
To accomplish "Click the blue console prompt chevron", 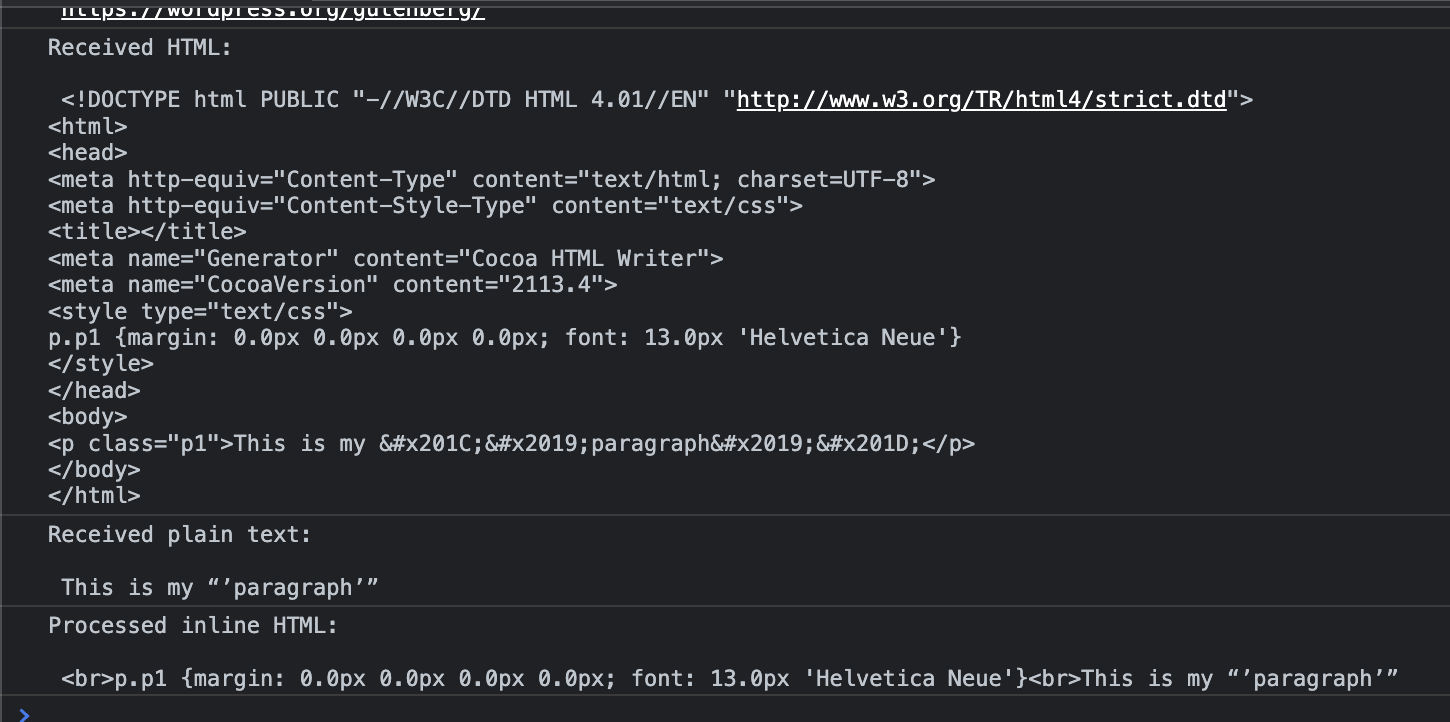I will pyautogui.click(x=25, y=714).
